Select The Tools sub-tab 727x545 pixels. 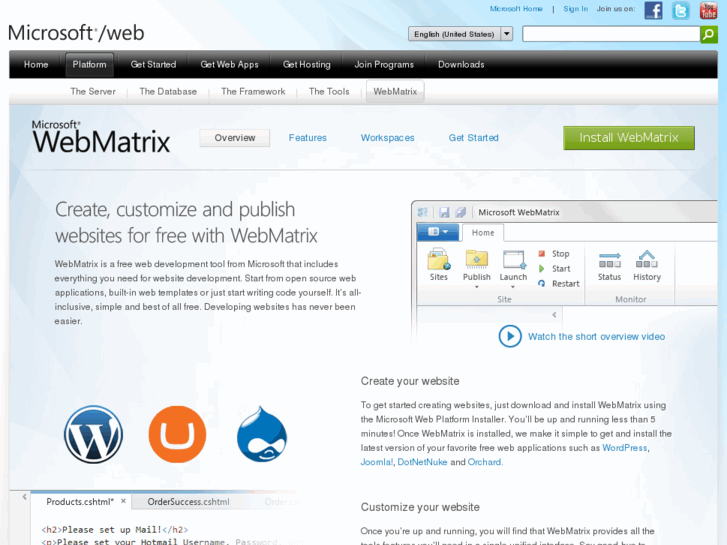329,91
